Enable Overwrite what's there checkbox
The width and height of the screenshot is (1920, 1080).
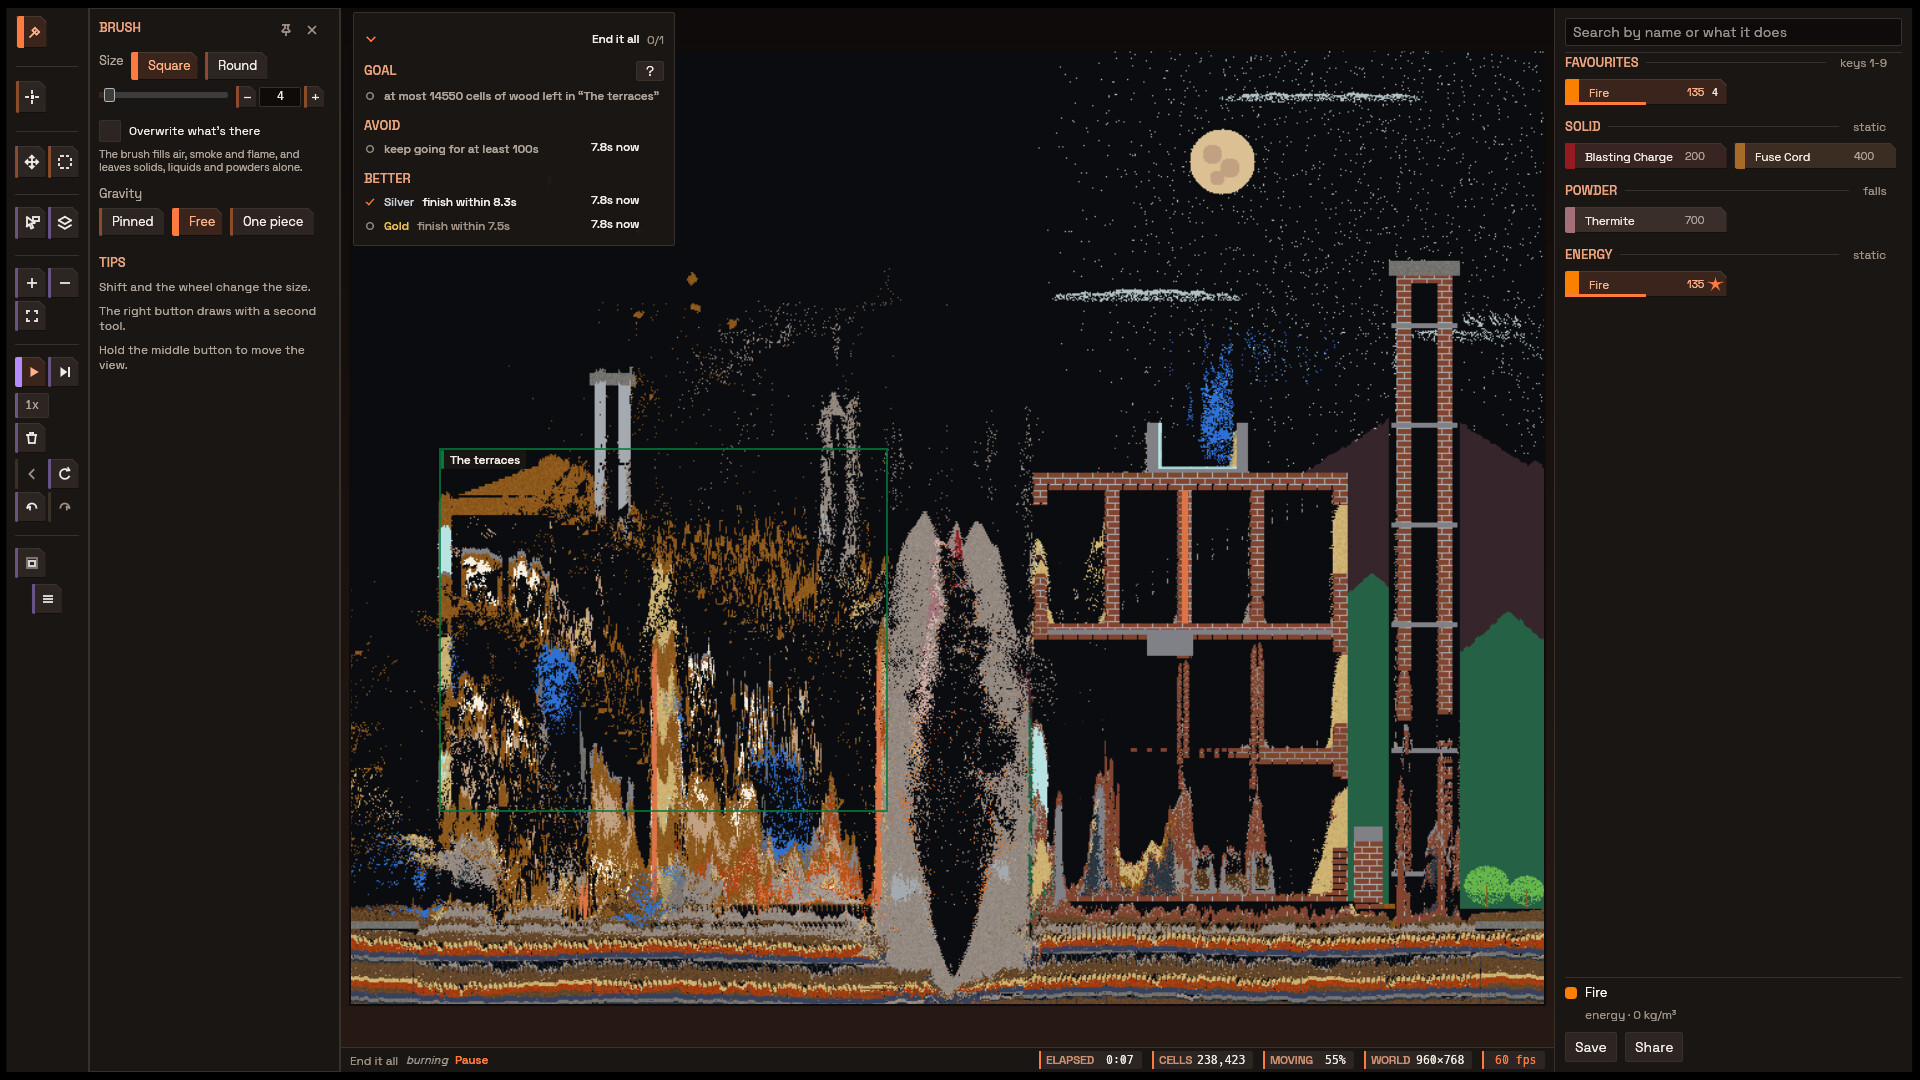[110, 131]
